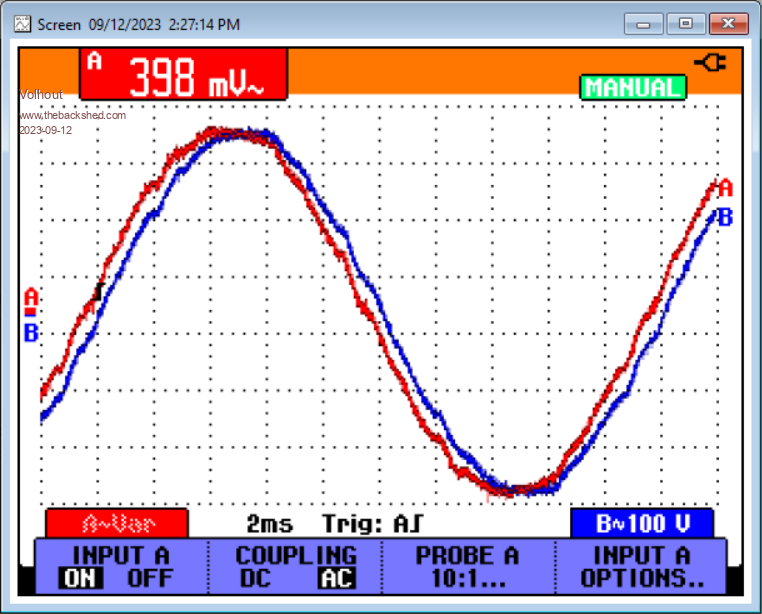Set COUPLING to AC
The image size is (762, 614).
pos(336,577)
